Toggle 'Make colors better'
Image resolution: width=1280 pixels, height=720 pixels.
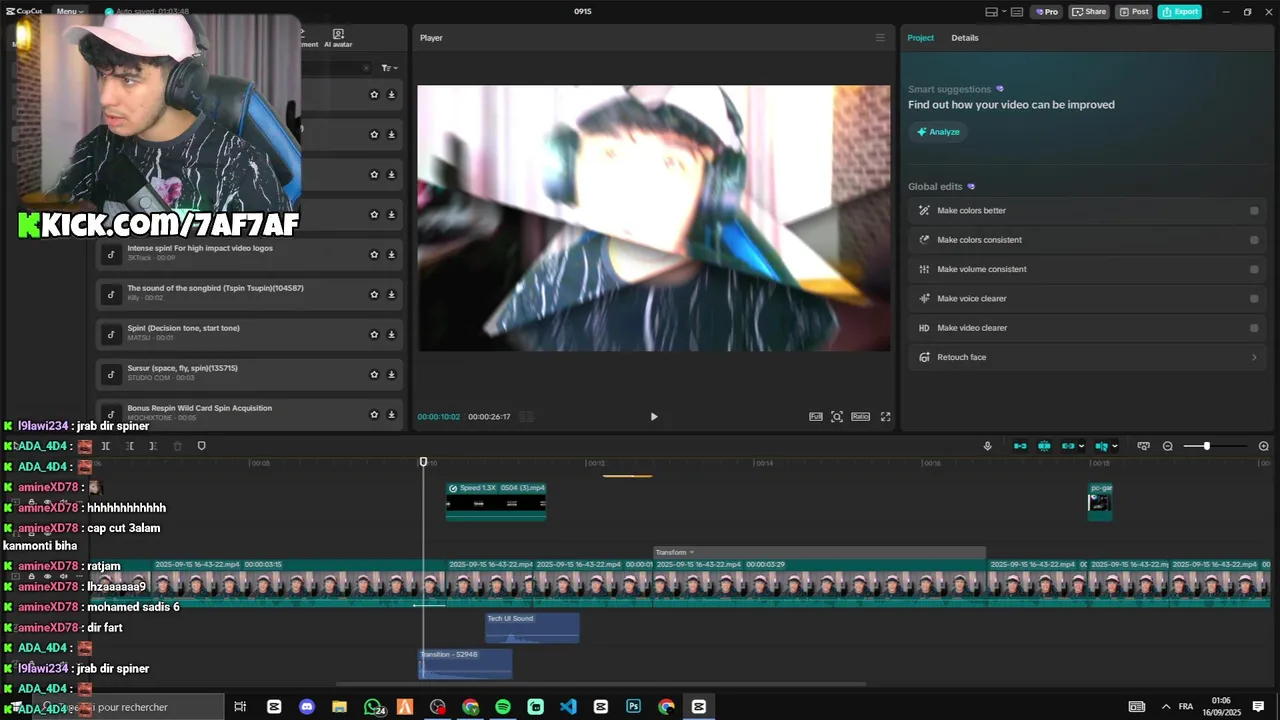[x=1254, y=211]
